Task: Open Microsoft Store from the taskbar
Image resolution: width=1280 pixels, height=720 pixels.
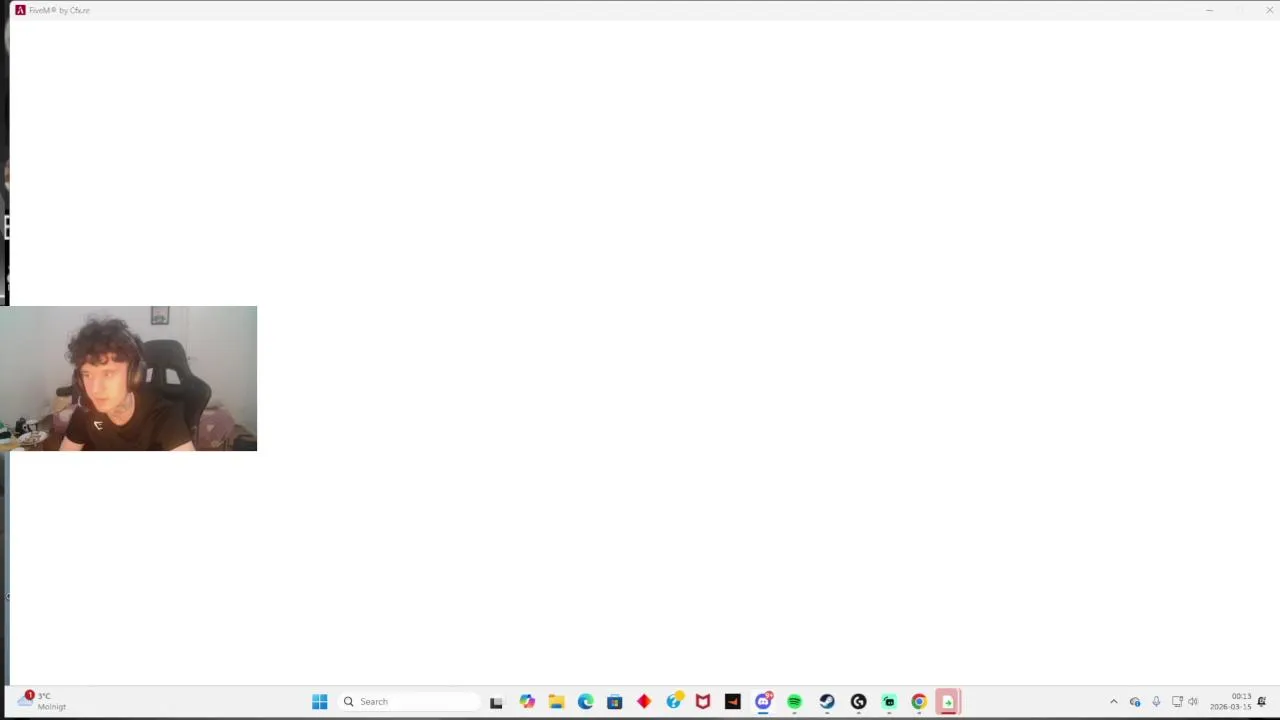Action: 614,702
